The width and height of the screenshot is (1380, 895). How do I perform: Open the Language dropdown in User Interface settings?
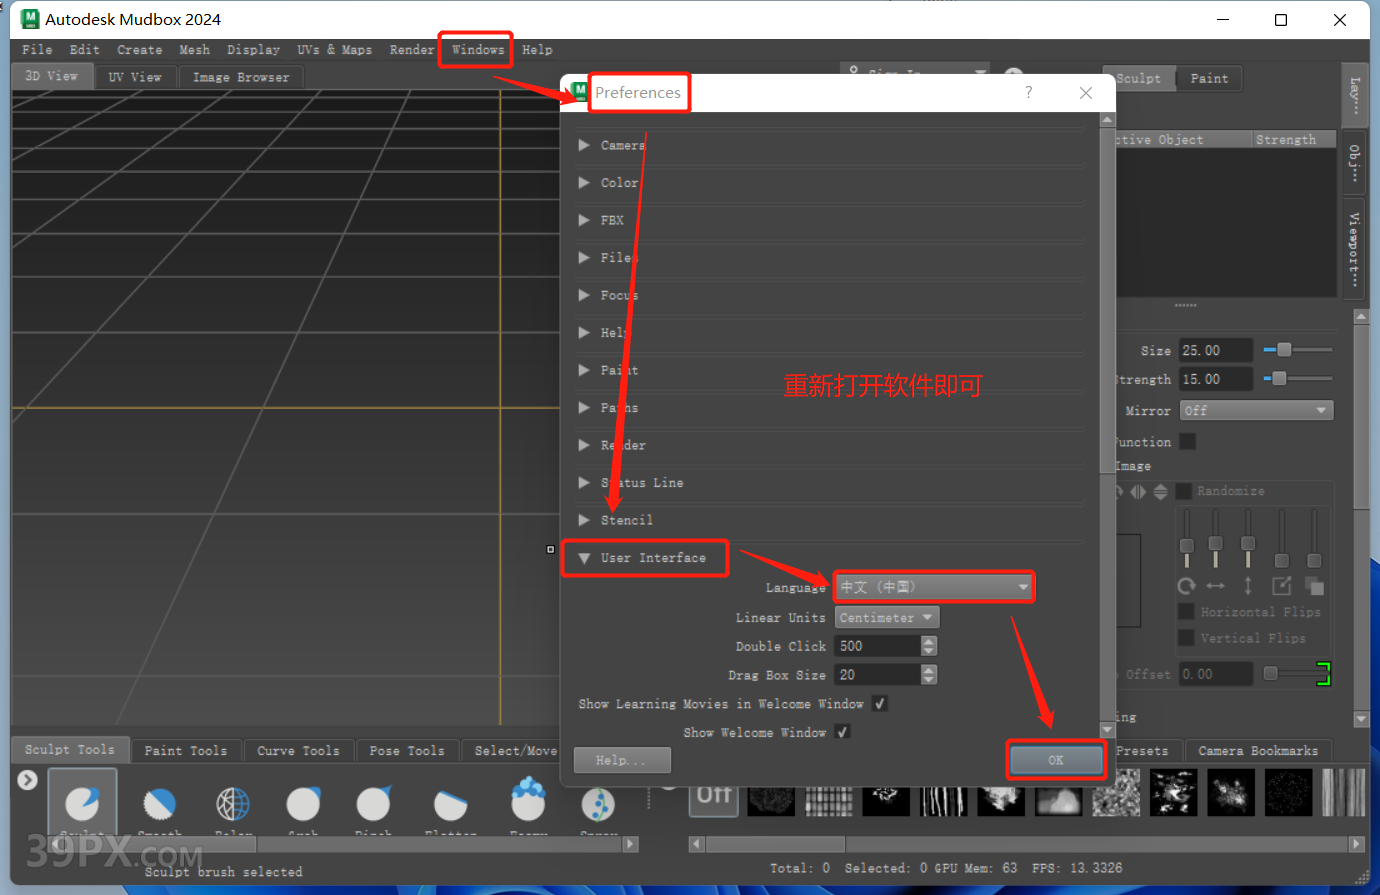point(933,586)
